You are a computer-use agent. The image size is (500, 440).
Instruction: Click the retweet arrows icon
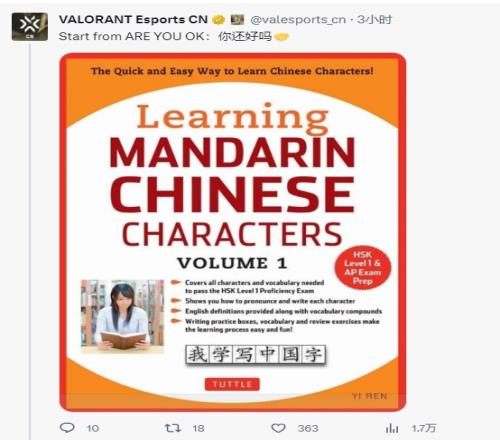tap(173, 428)
